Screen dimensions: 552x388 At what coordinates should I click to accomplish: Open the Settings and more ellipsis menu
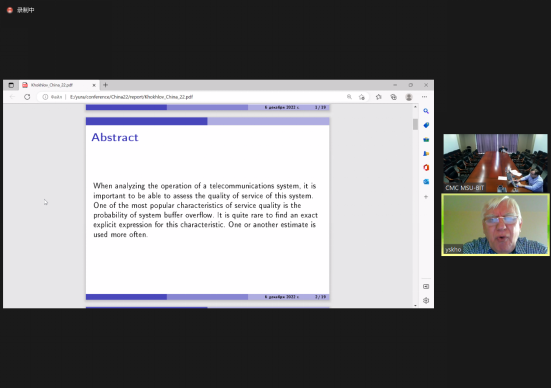[x=425, y=97]
